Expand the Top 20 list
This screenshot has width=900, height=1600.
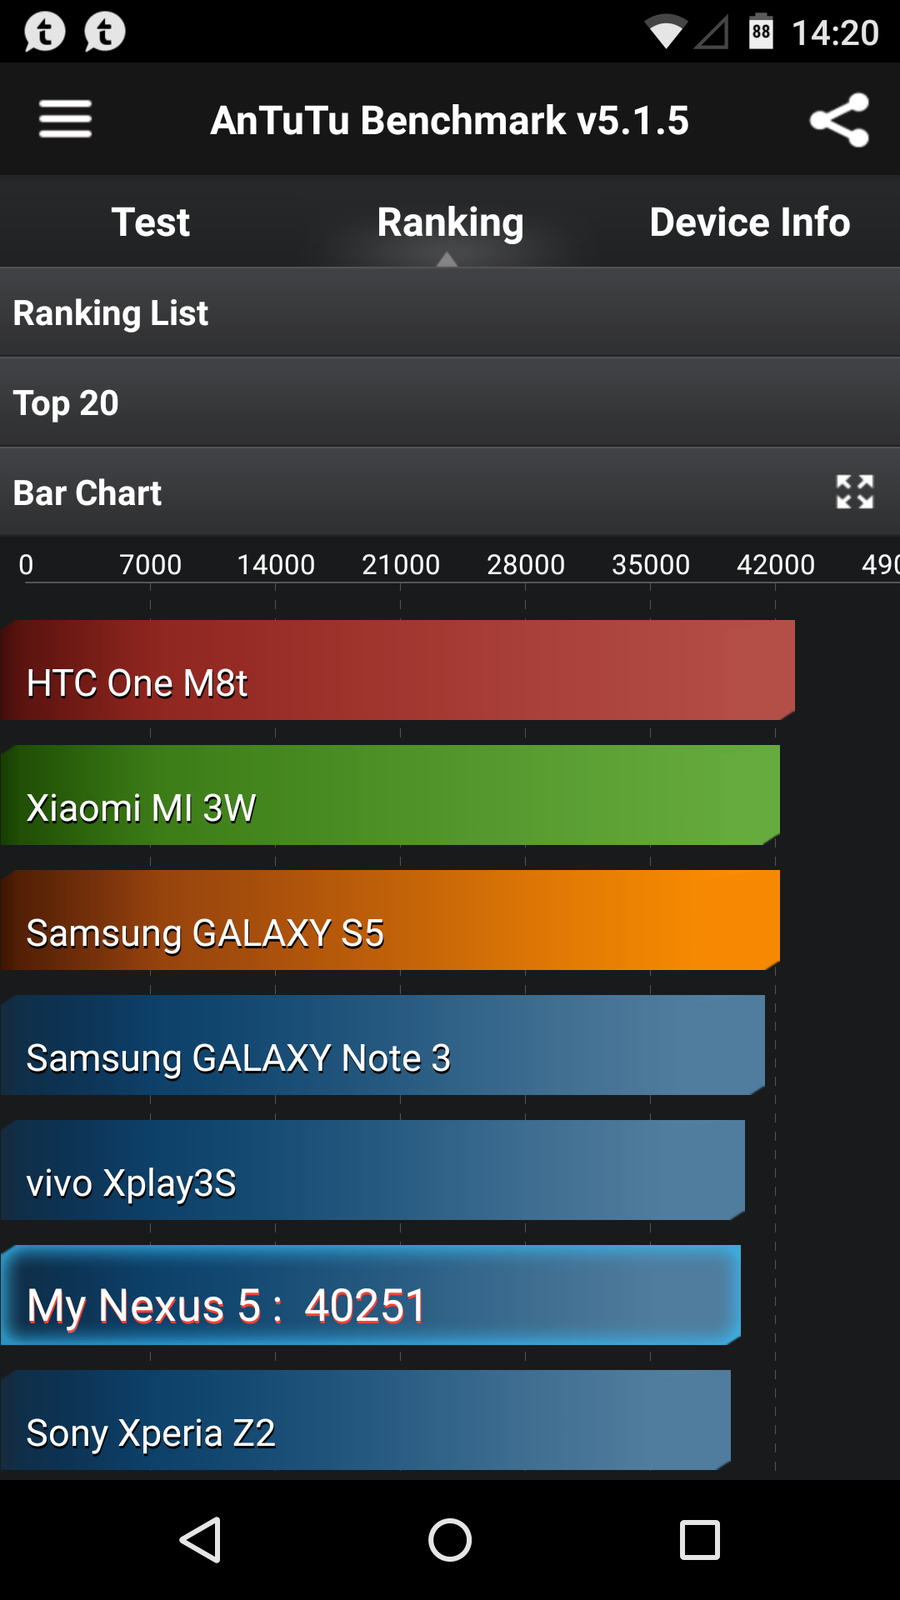point(450,403)
